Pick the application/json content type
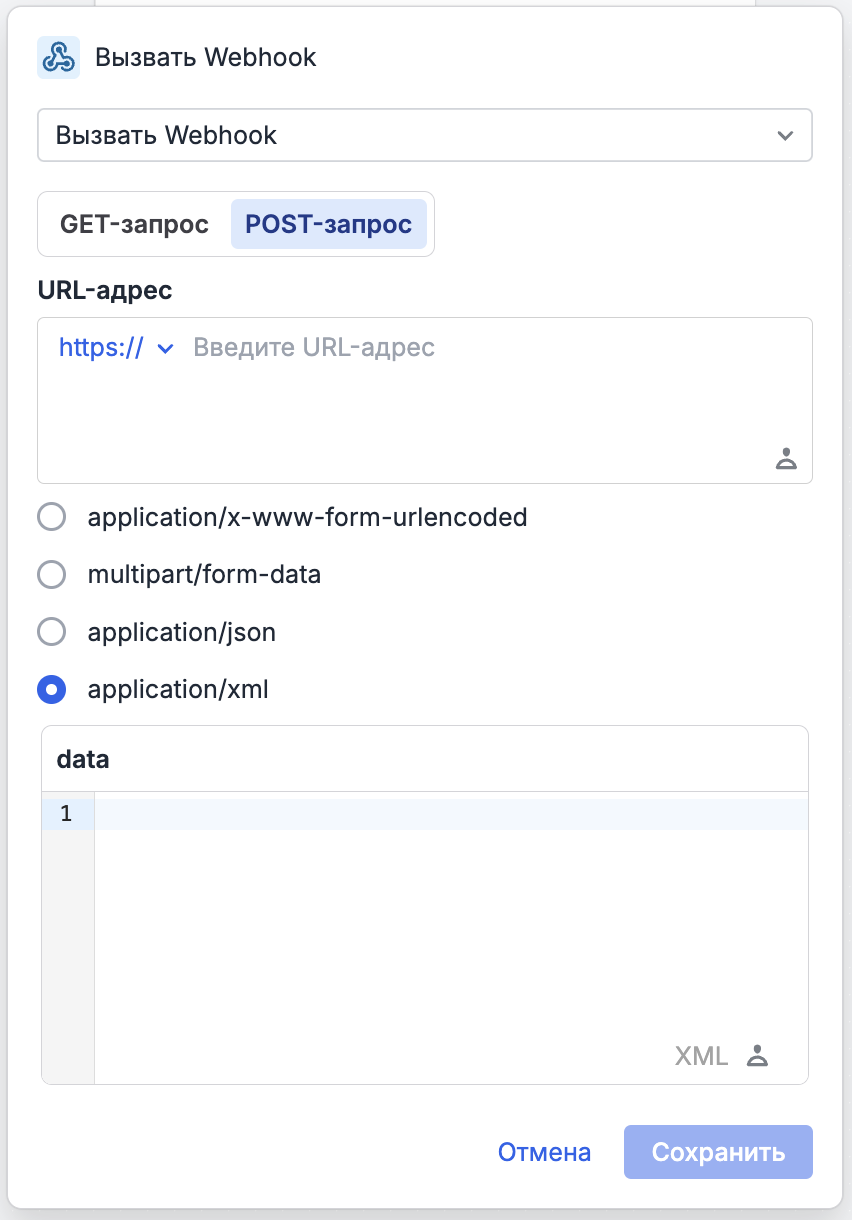The height and width of the screenshot is (1220, 852). [x=51, y=632]
